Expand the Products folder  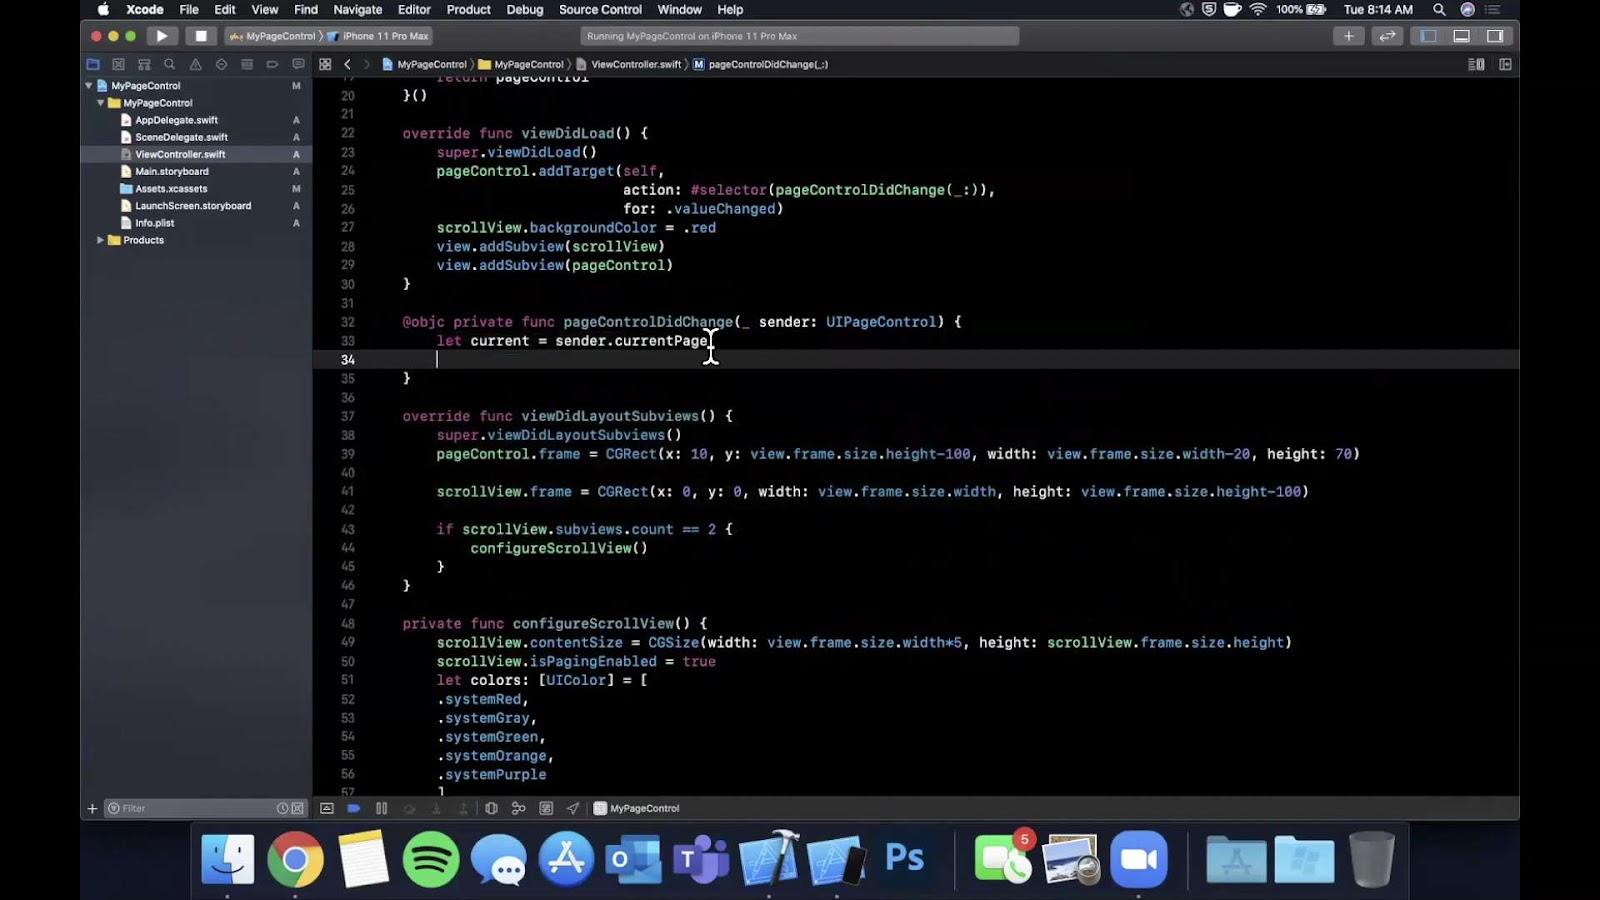tap(100, 240)
